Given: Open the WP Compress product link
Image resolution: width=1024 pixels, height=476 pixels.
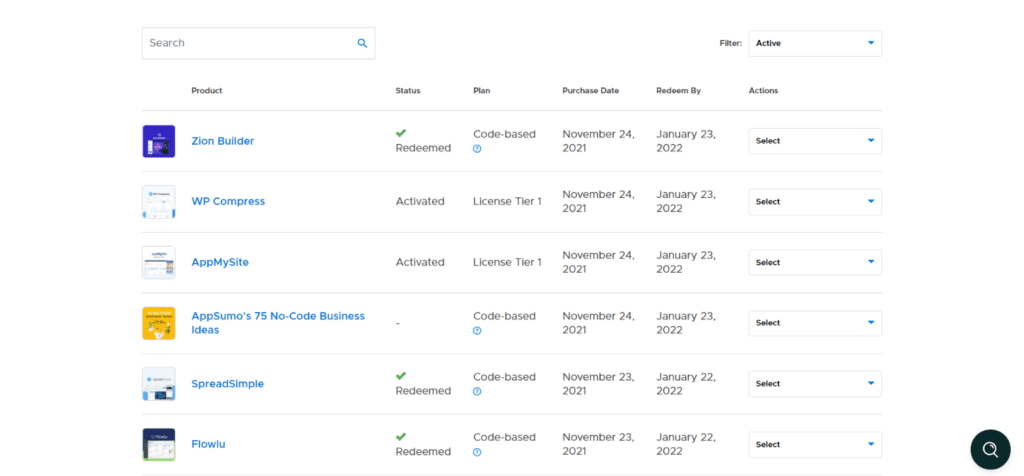Looking at the screenshot, I should point(228,202).
